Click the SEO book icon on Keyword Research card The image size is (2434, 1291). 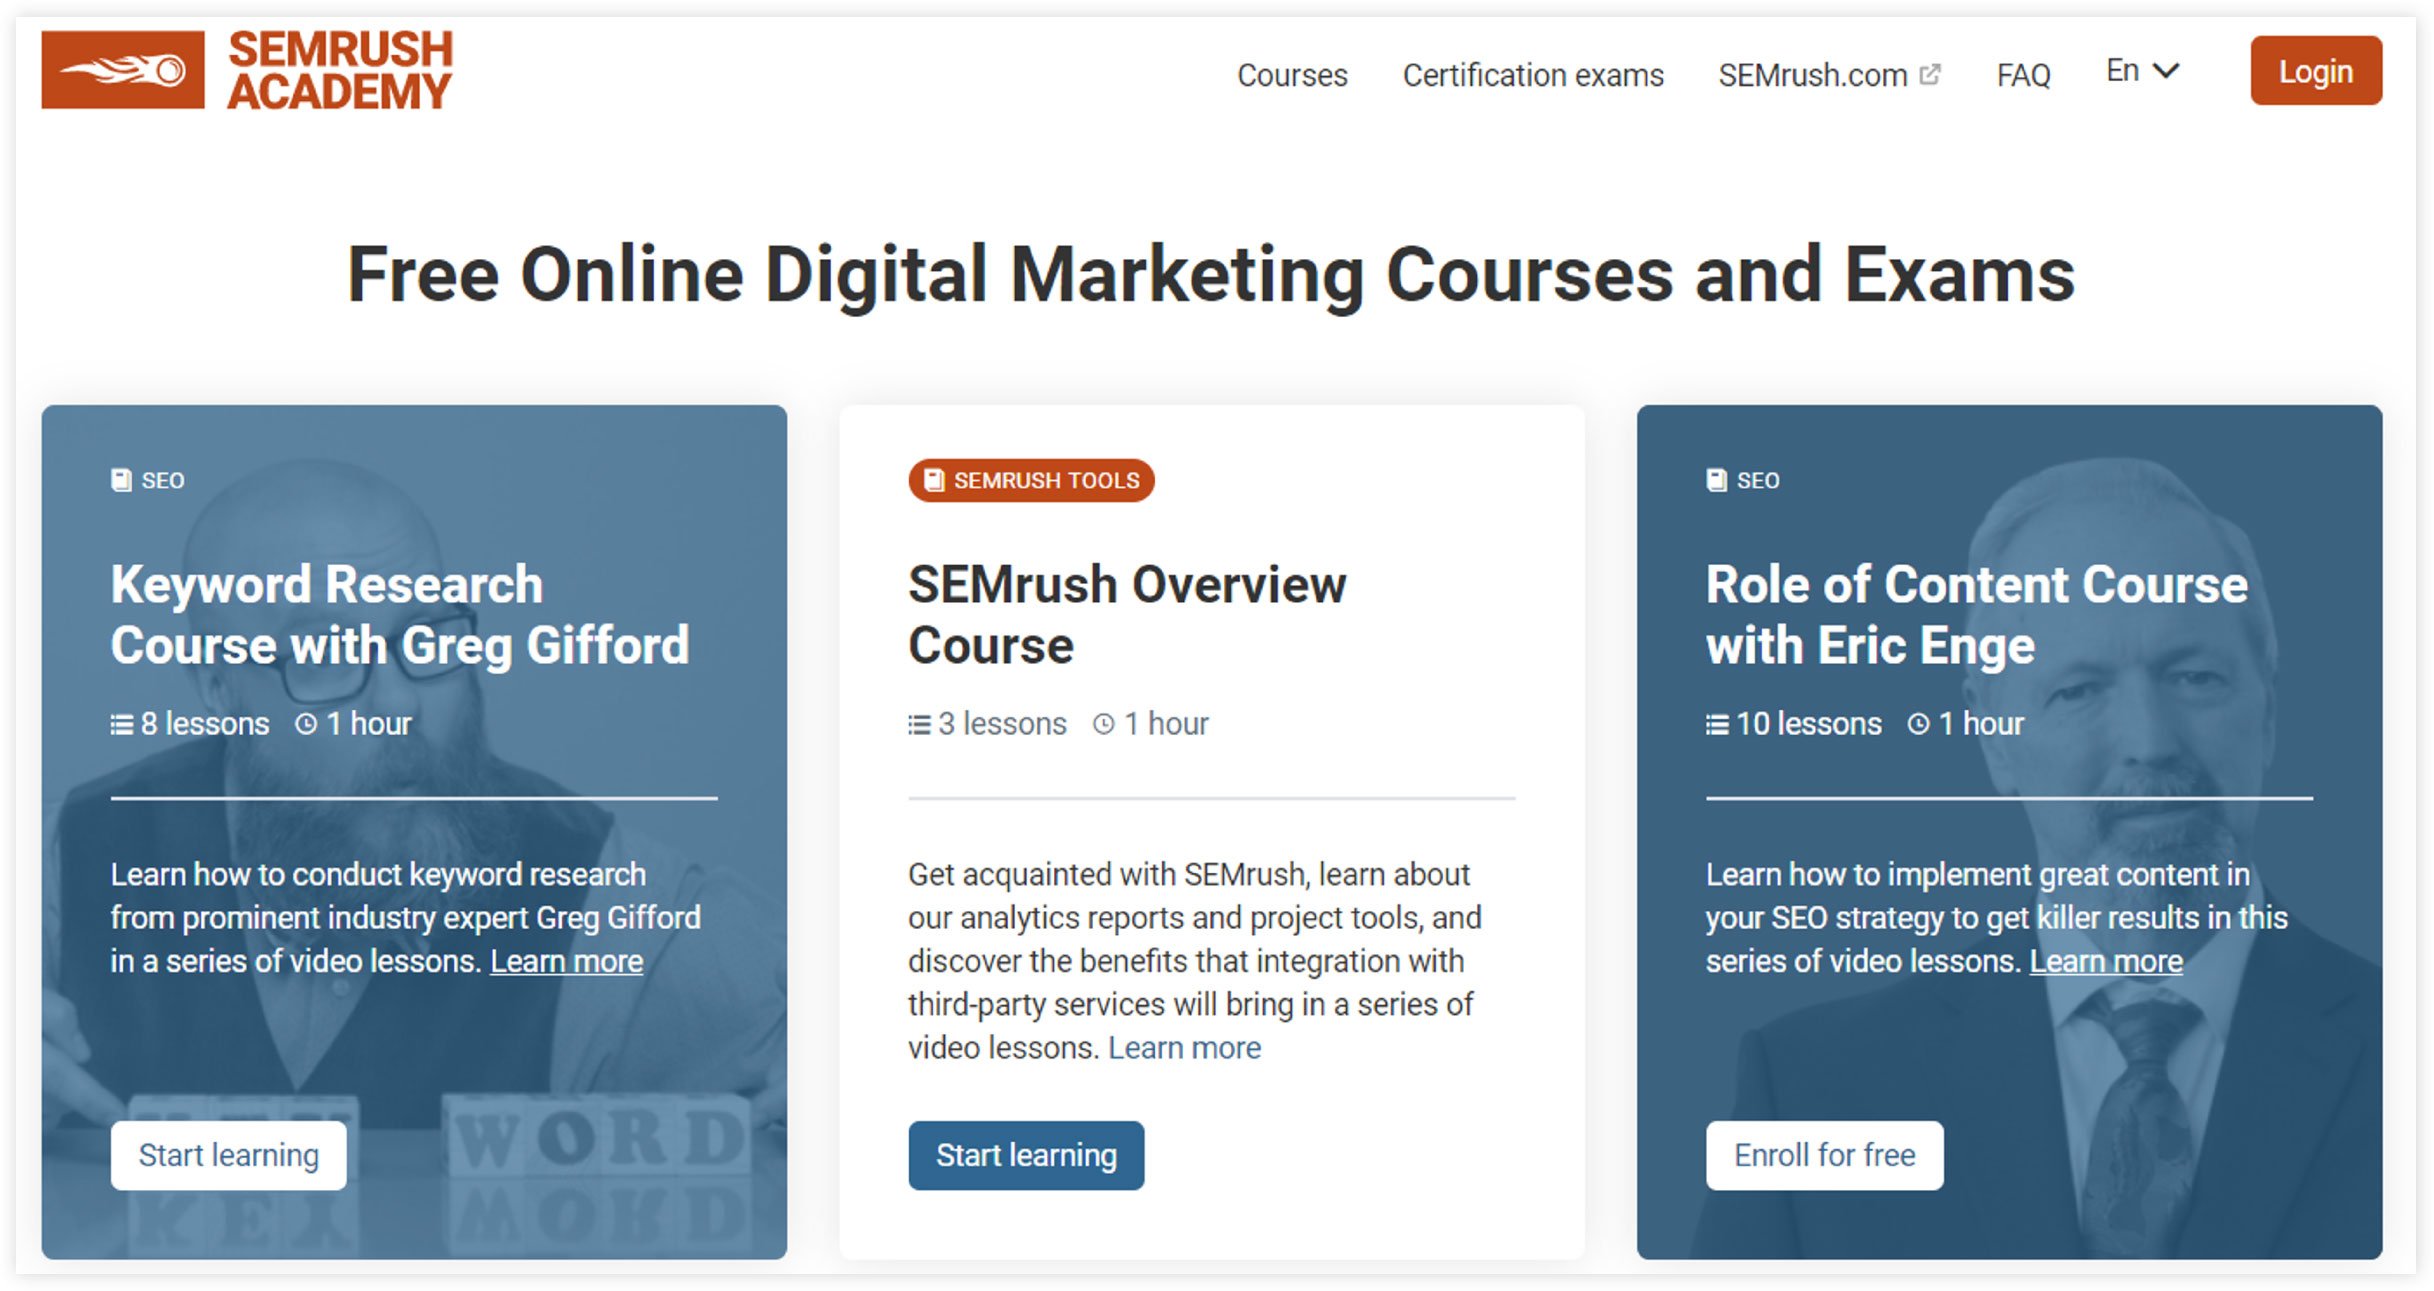[121, 480]
